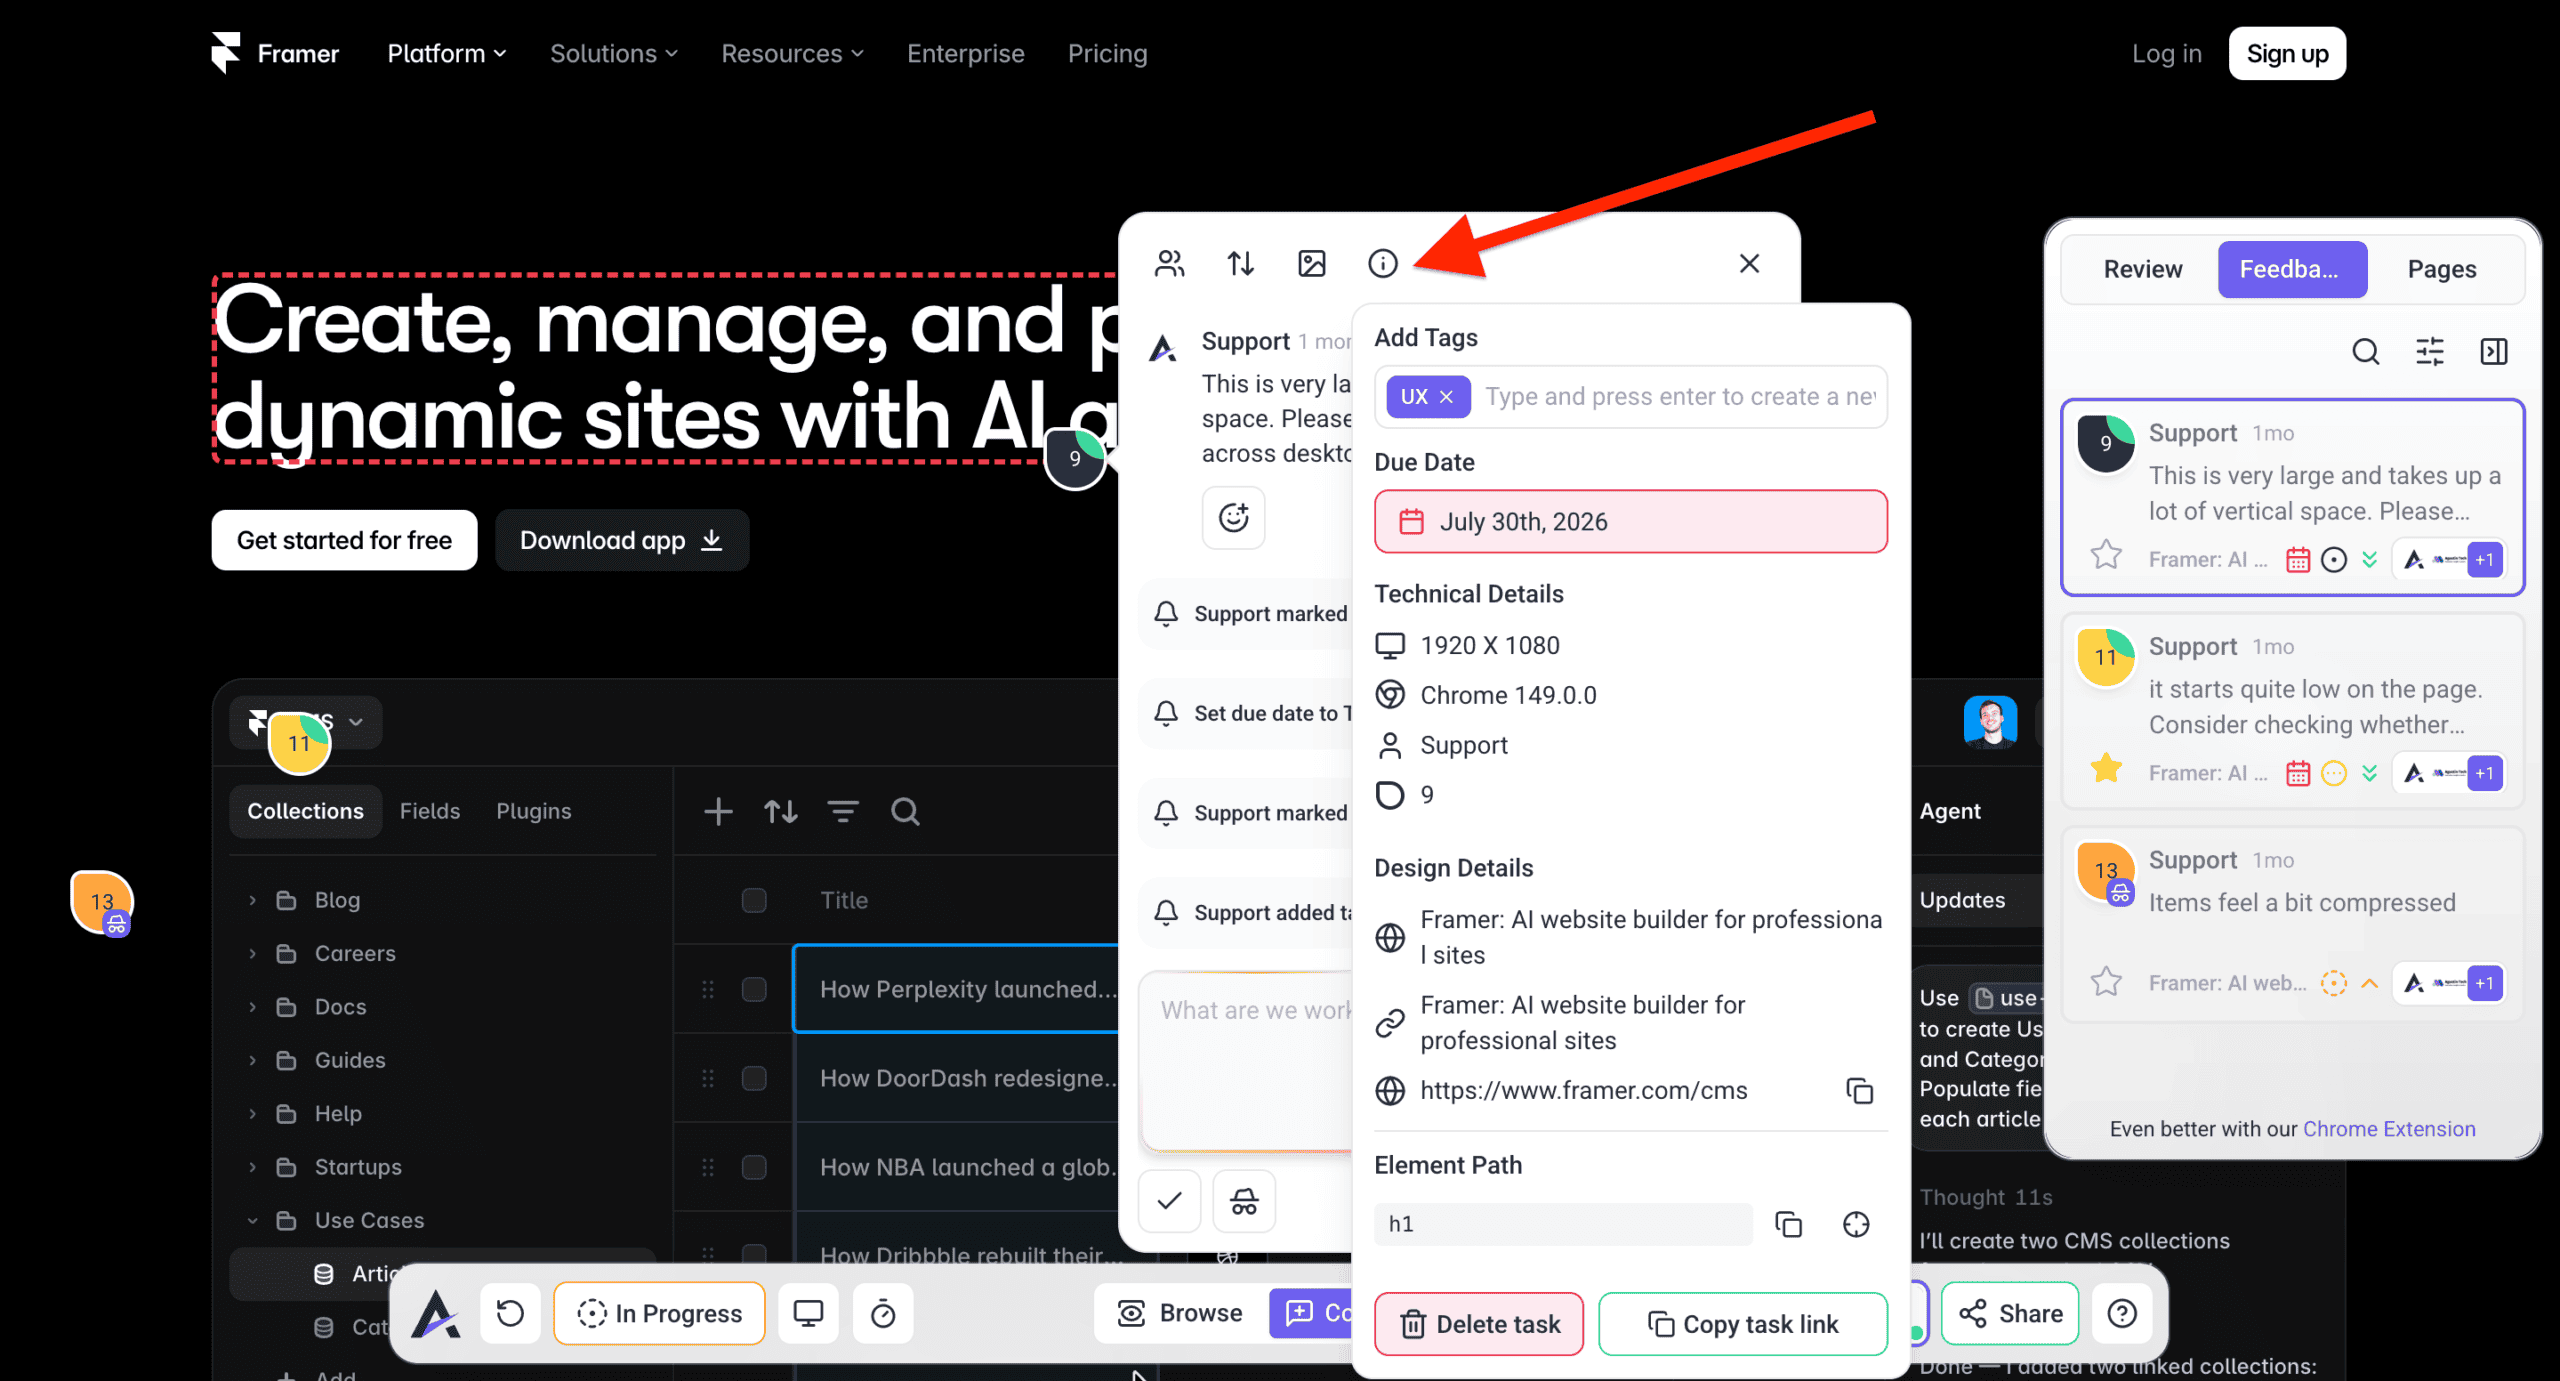Click the up-down arrows icon in task popup header
The height and width of the screenshot is (1381, 2560).
click(x=1240, y=264)
